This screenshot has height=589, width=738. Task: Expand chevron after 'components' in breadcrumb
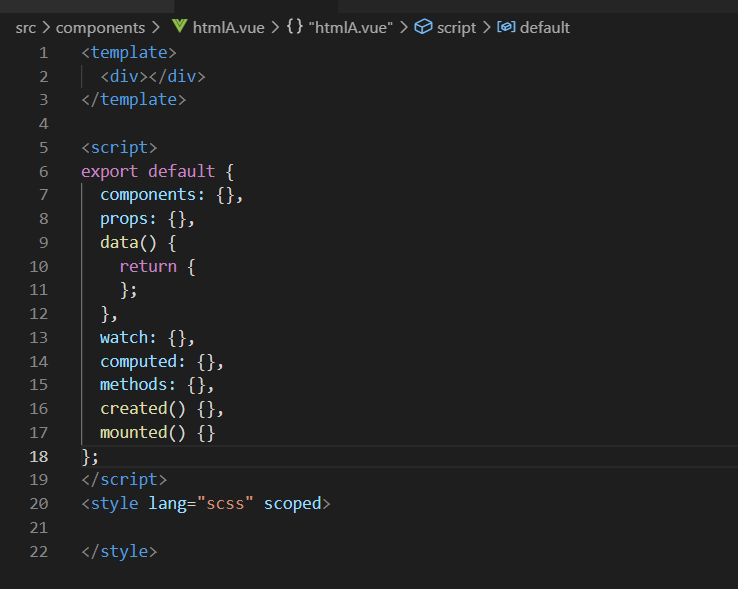(x=156, y=27)
